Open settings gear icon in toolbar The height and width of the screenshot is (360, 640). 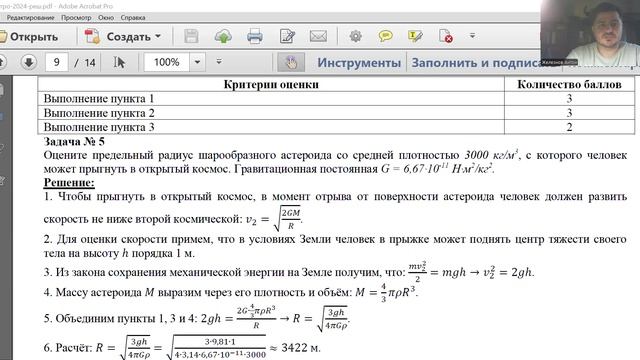click(x=356, y=36)
